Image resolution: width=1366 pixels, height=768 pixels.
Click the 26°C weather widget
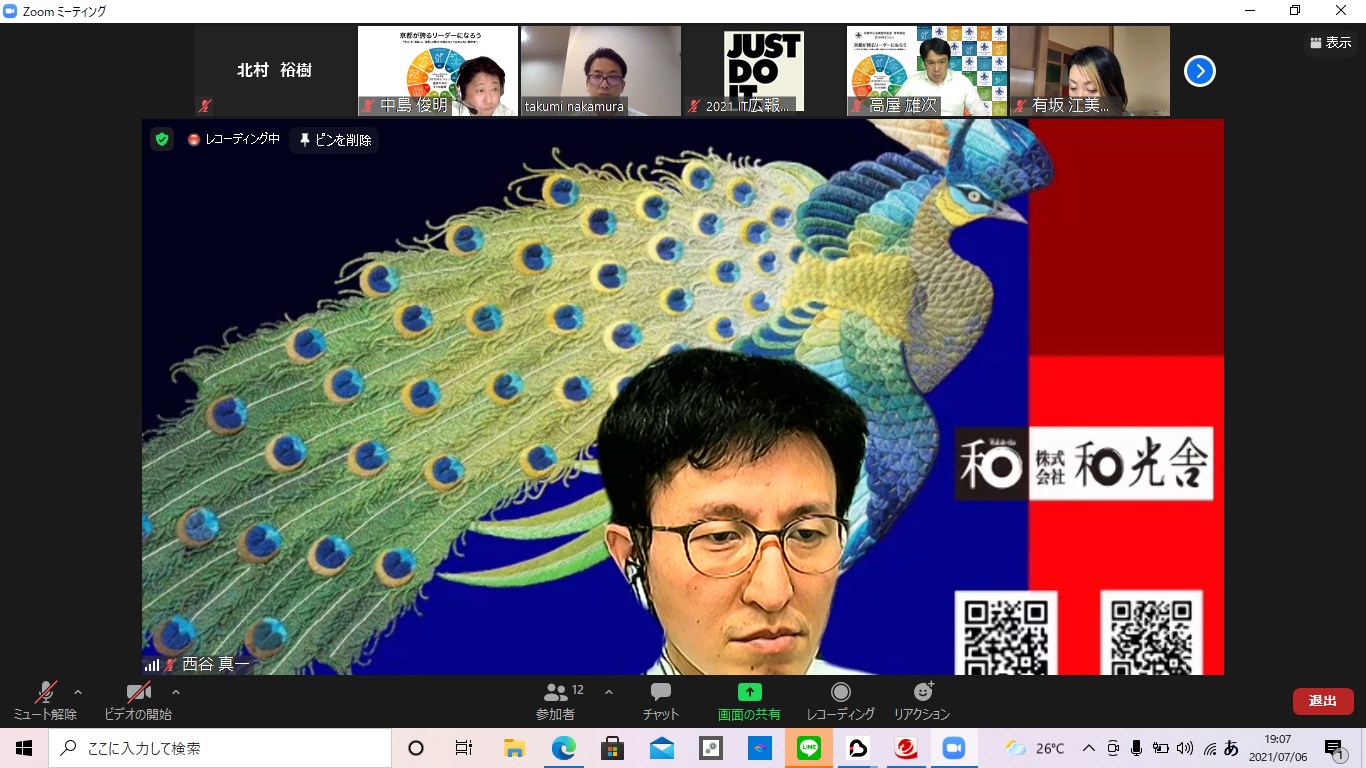coord(1035,748)
